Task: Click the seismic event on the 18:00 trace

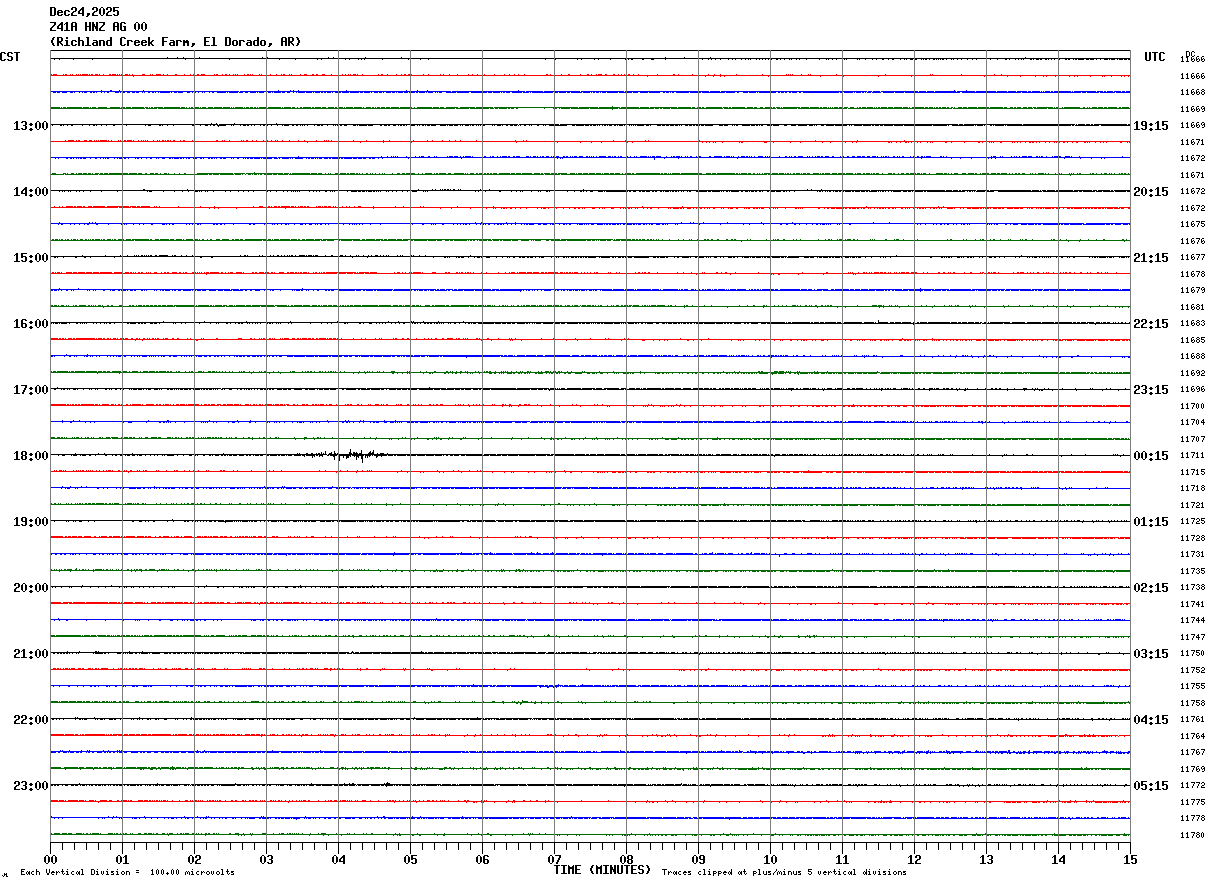Action: point(350,455)
